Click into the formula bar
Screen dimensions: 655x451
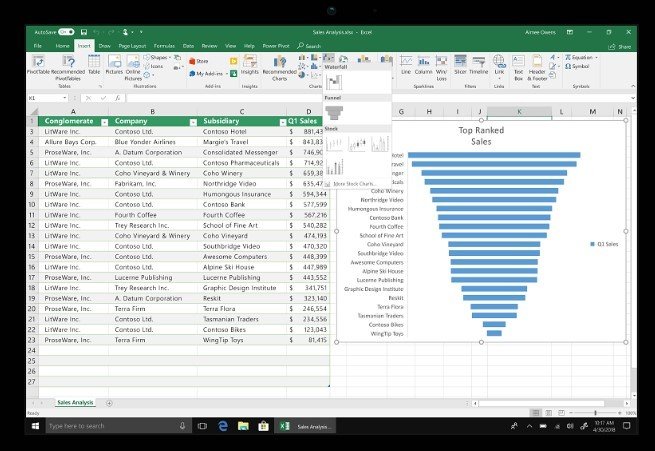[x=377, y=98]
